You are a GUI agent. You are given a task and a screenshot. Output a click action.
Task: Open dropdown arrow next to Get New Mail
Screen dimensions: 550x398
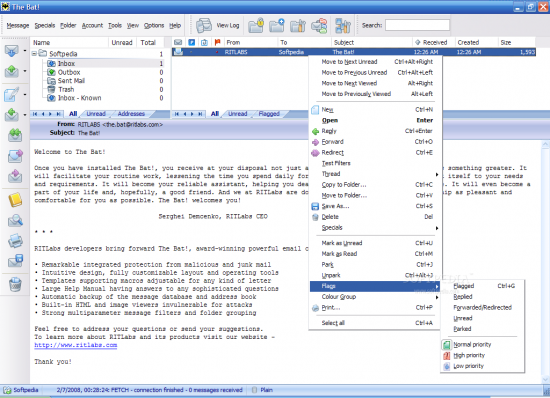(25, 51)
